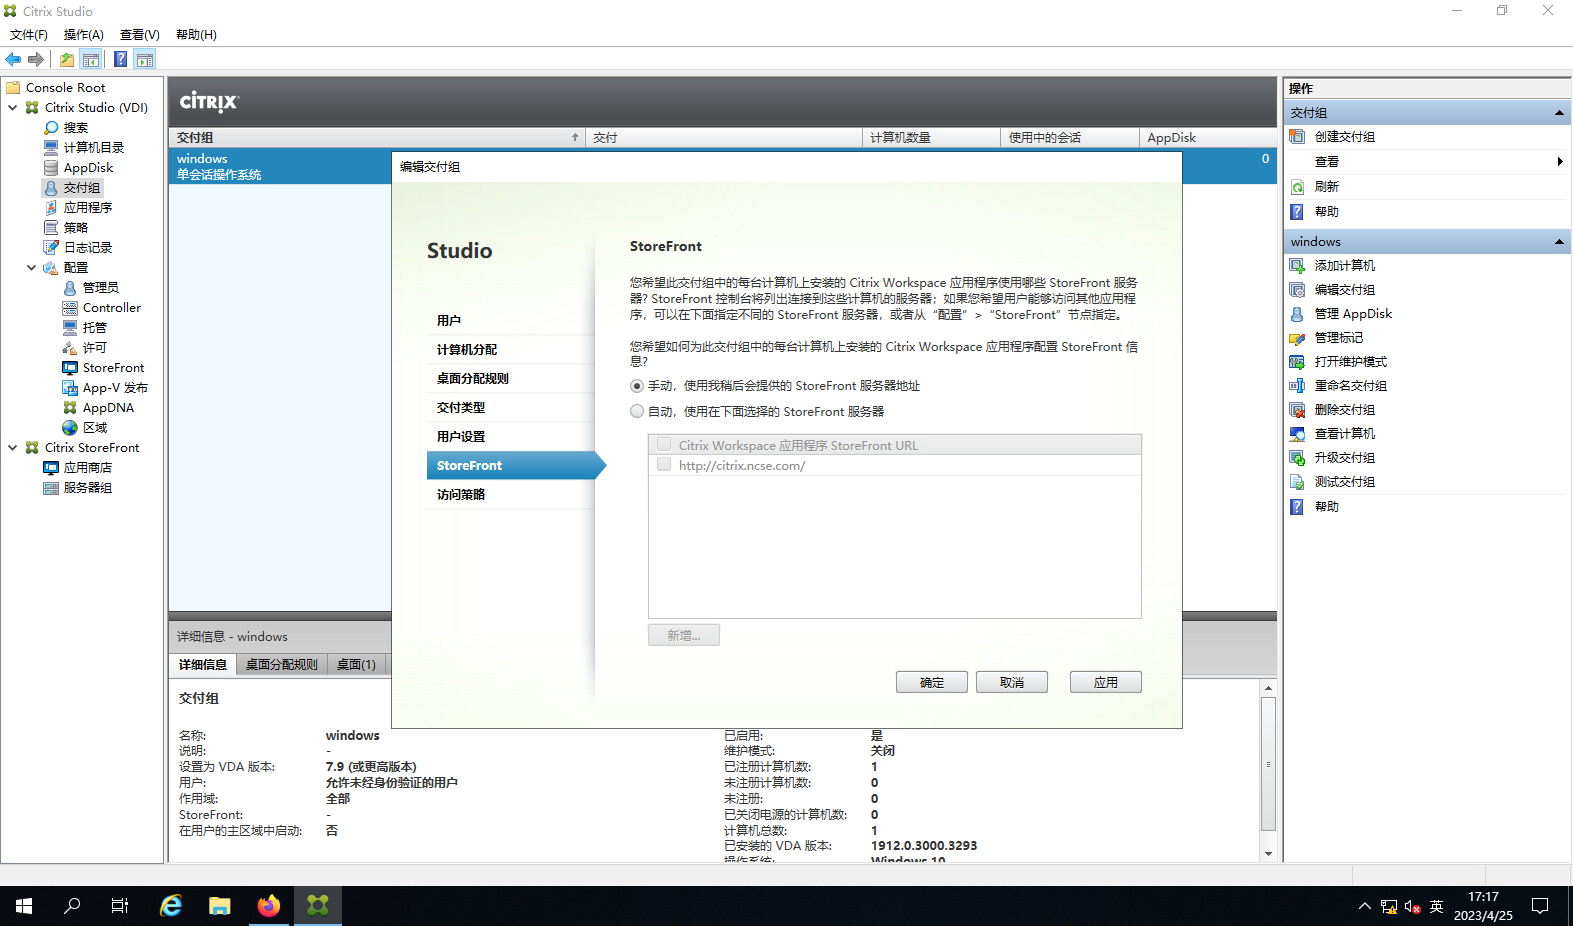Collapse the Citrix StoreFront tree node
This screenshot has height=926, width=1573.
click(12, 448)
